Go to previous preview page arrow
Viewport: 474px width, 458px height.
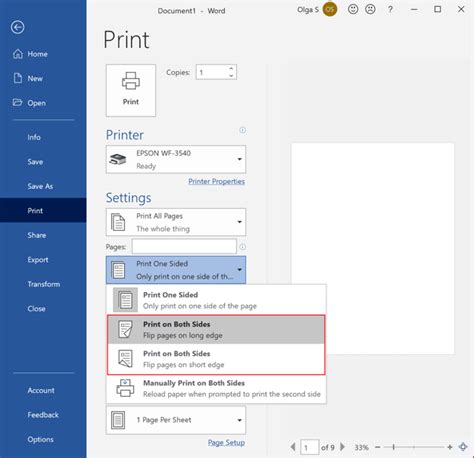293,447
